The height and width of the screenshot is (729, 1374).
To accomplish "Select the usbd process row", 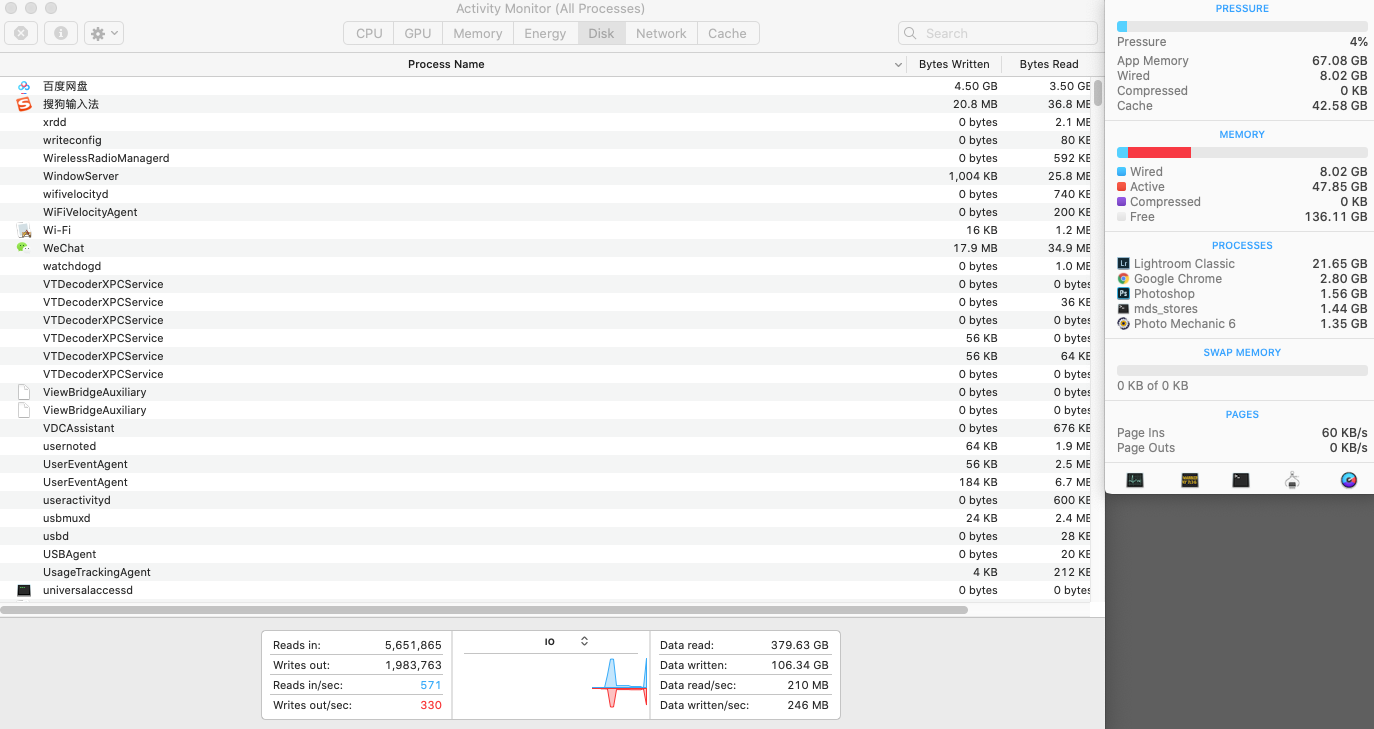I will click(x=546, y=536).
